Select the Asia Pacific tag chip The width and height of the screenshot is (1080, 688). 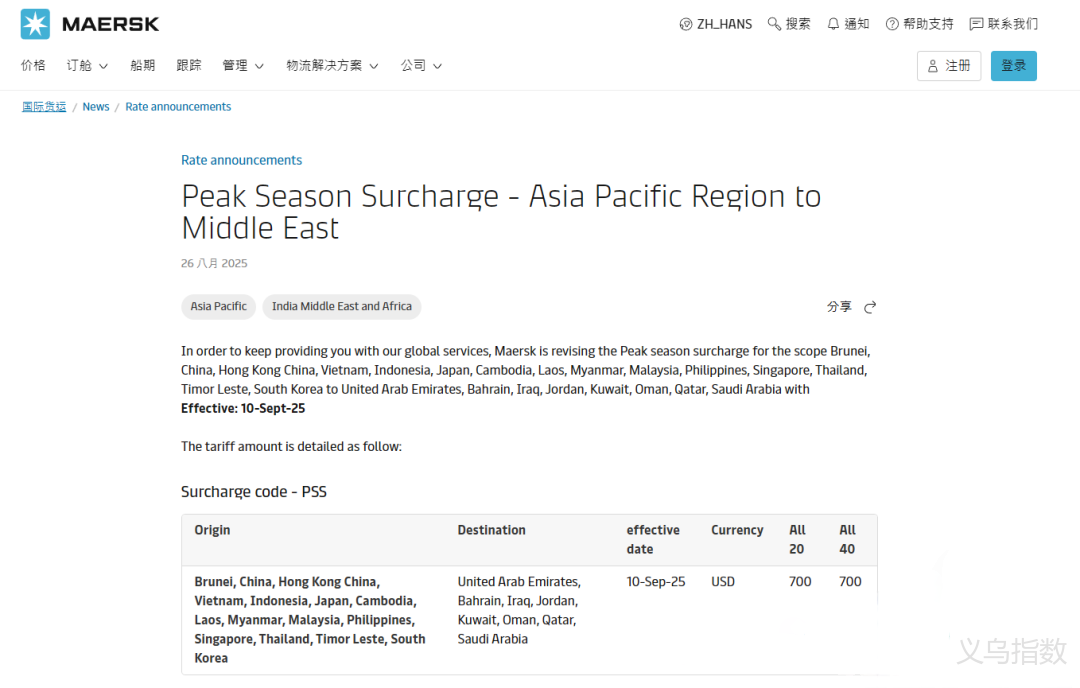coord(218,307)
